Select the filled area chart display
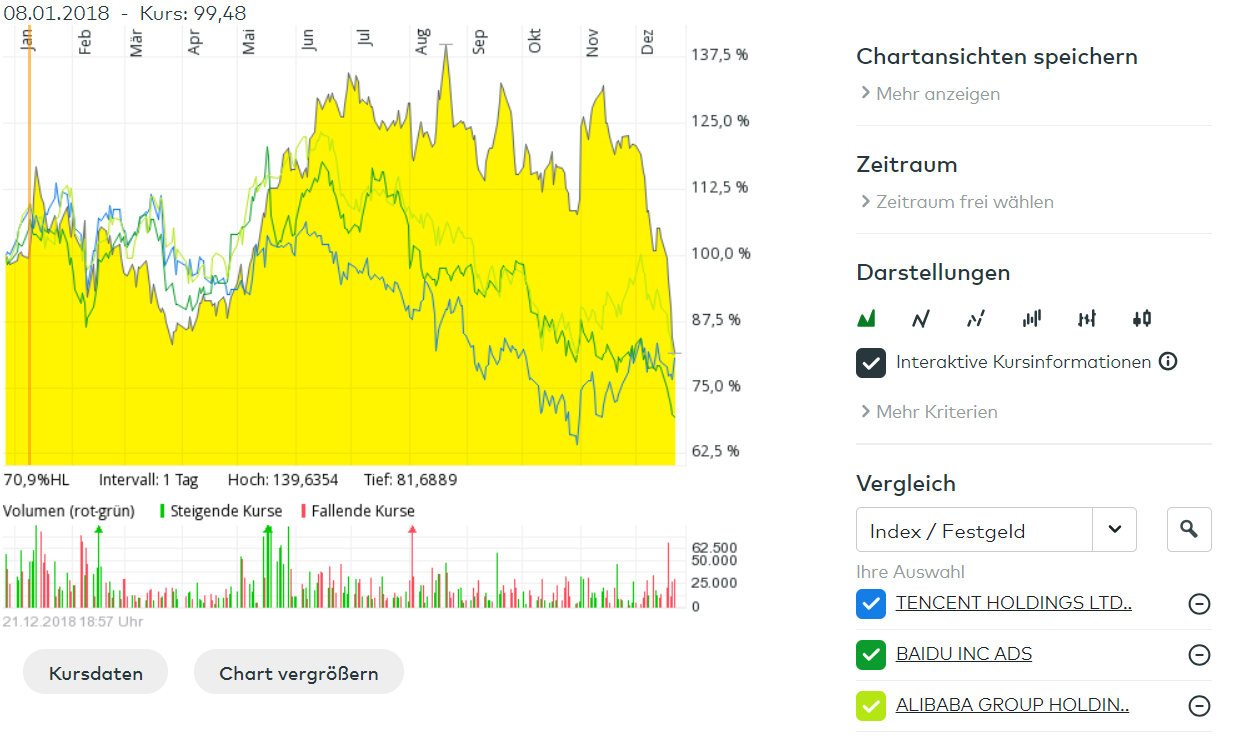This screenshot has height=750, width=1235. tap(866, 319)
